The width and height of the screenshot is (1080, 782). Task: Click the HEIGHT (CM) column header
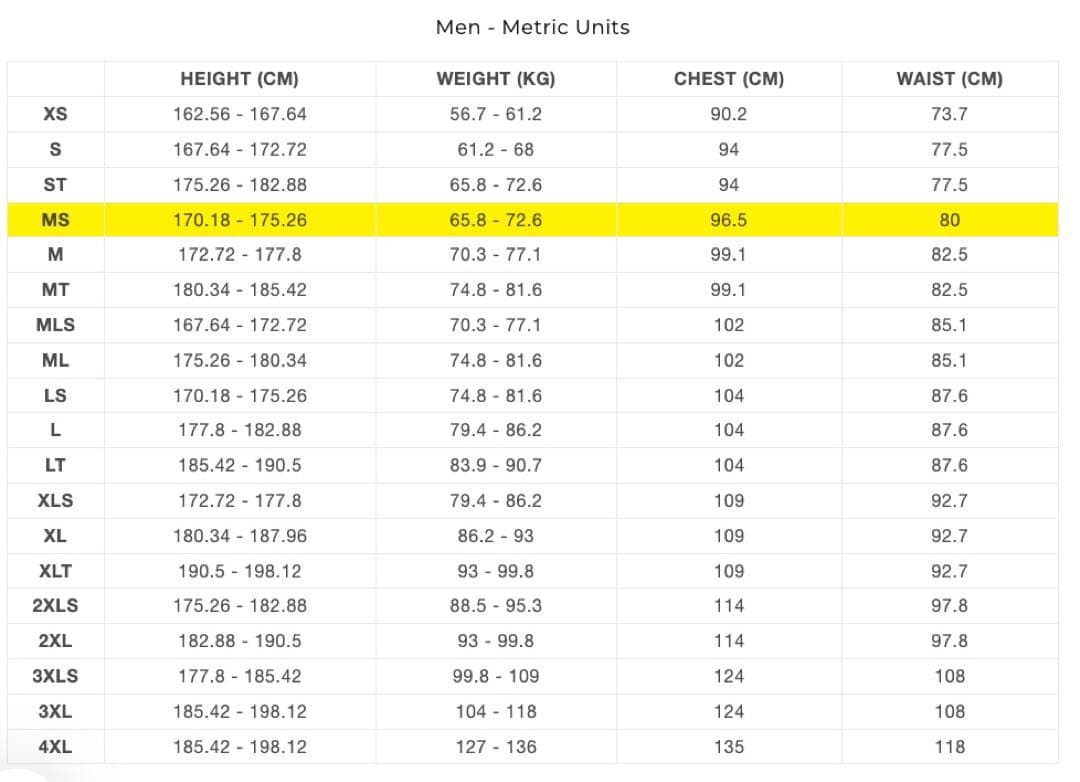(239, 79)
